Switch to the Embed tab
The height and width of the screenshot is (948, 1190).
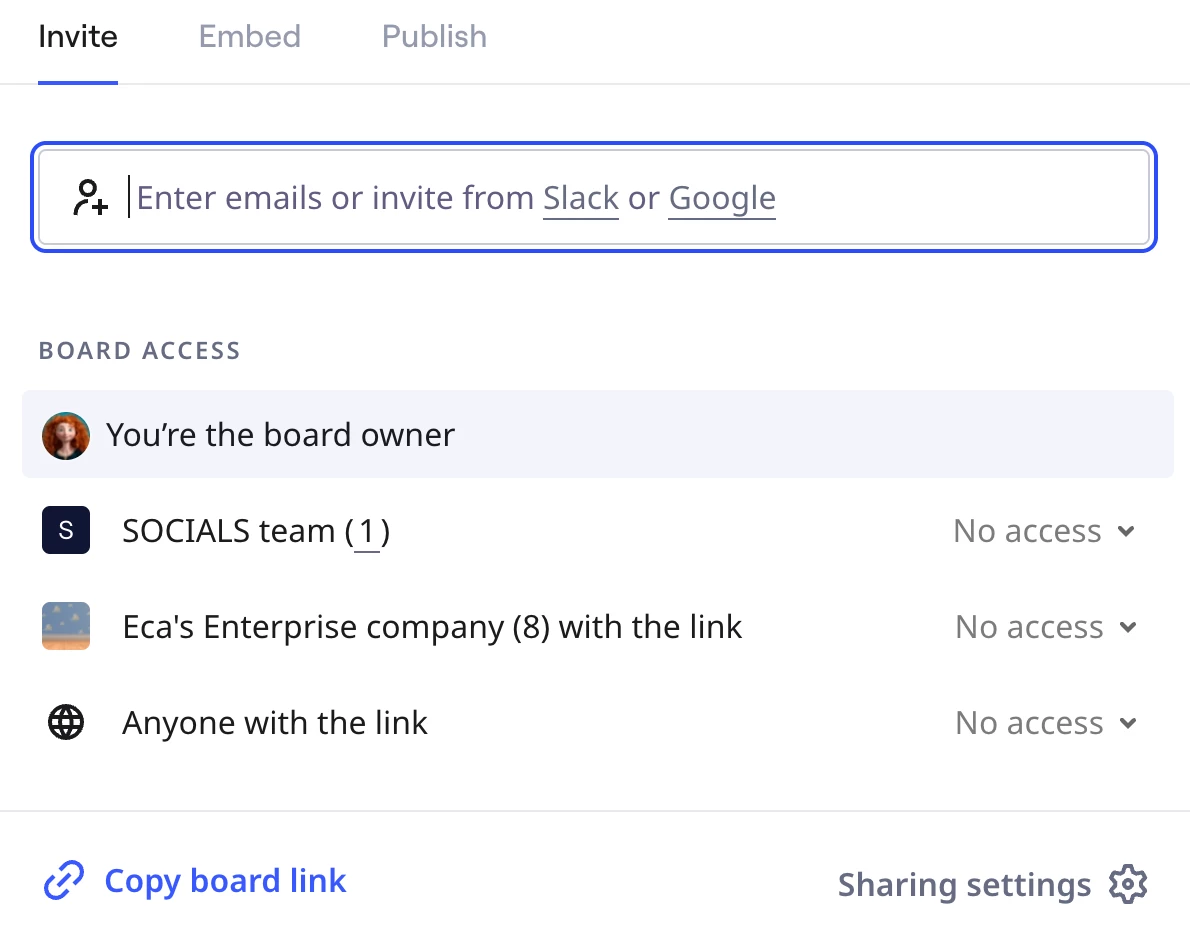[250, 37]
